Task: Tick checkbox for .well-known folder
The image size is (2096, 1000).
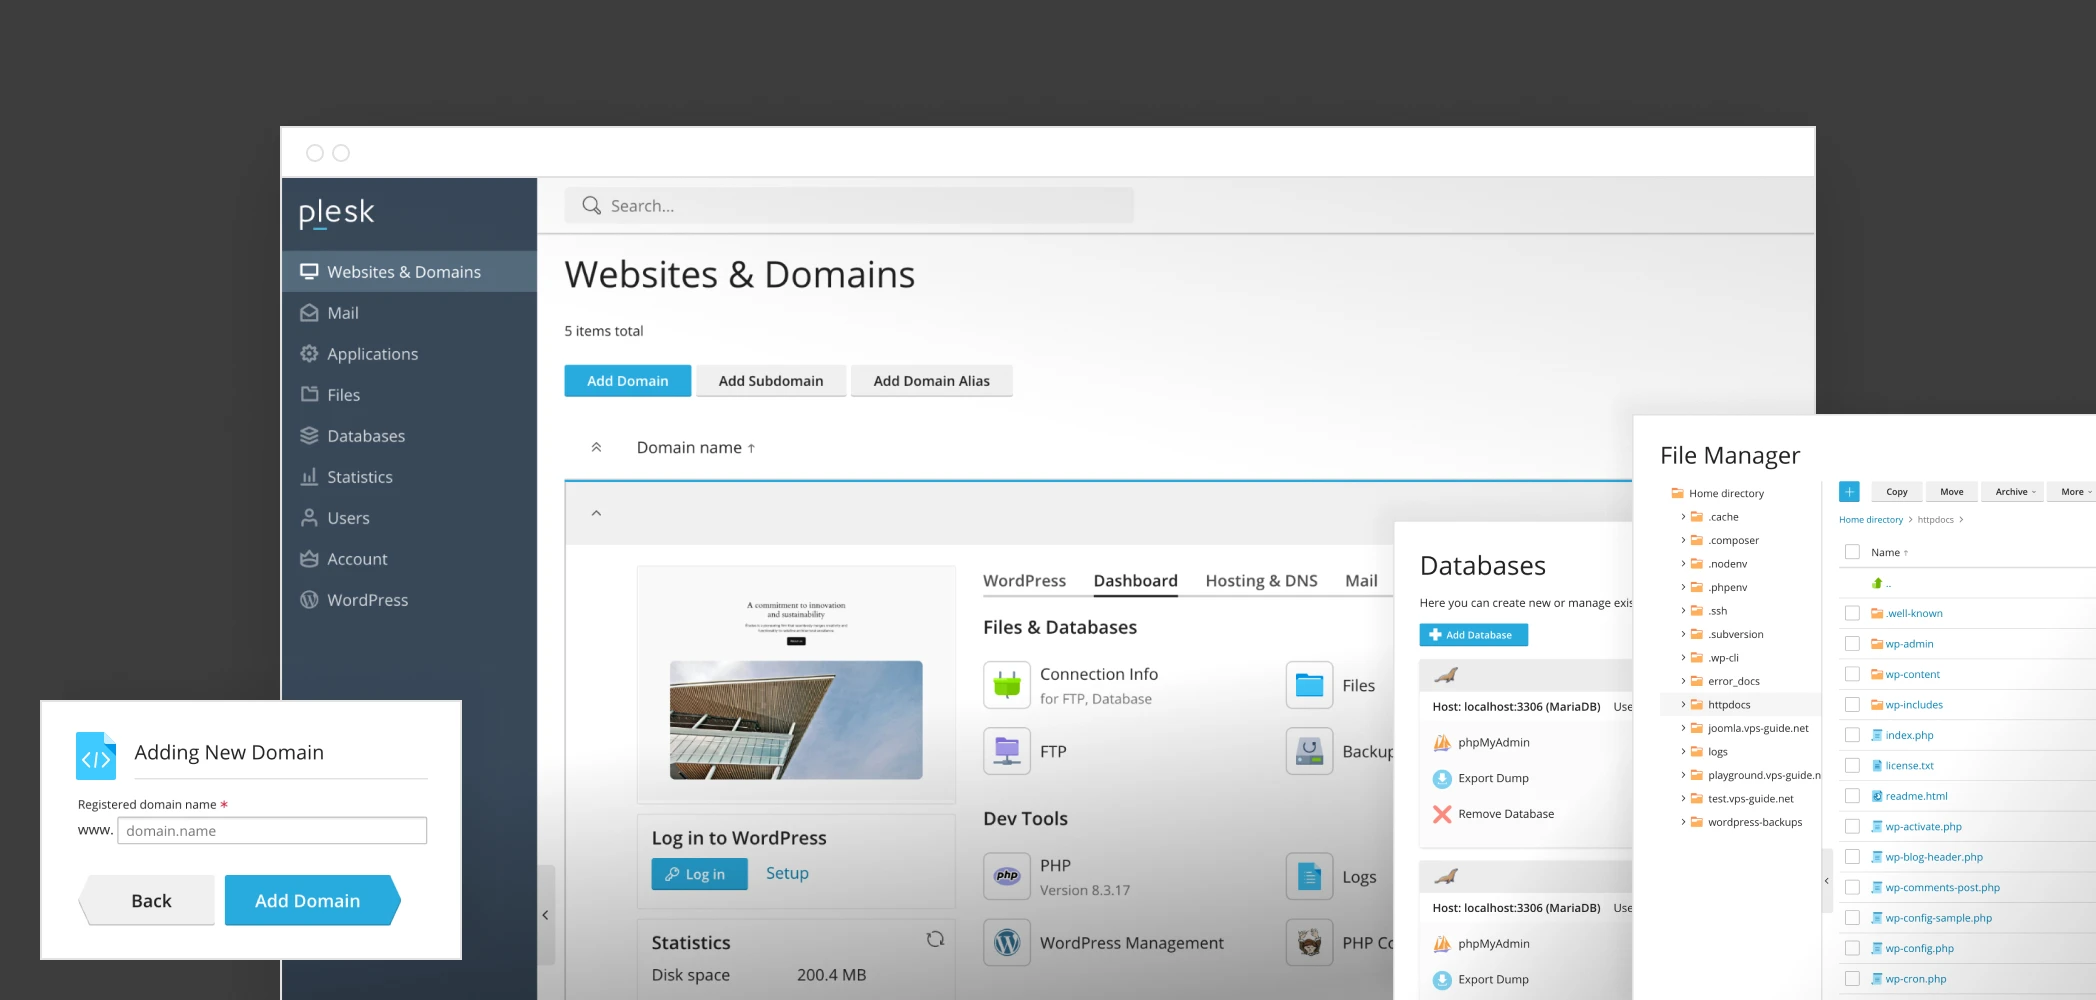Action: click(1852, 613)
